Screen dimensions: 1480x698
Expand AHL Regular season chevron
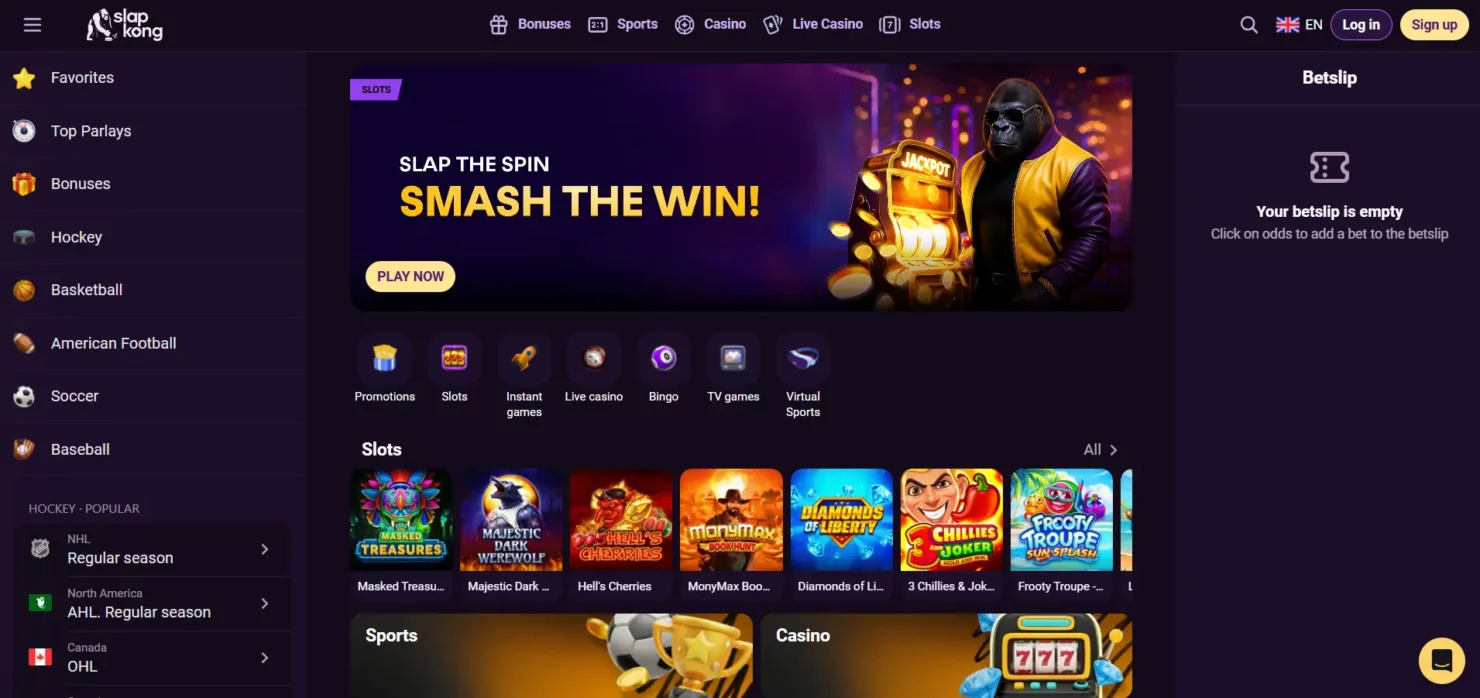click(265, 603)
